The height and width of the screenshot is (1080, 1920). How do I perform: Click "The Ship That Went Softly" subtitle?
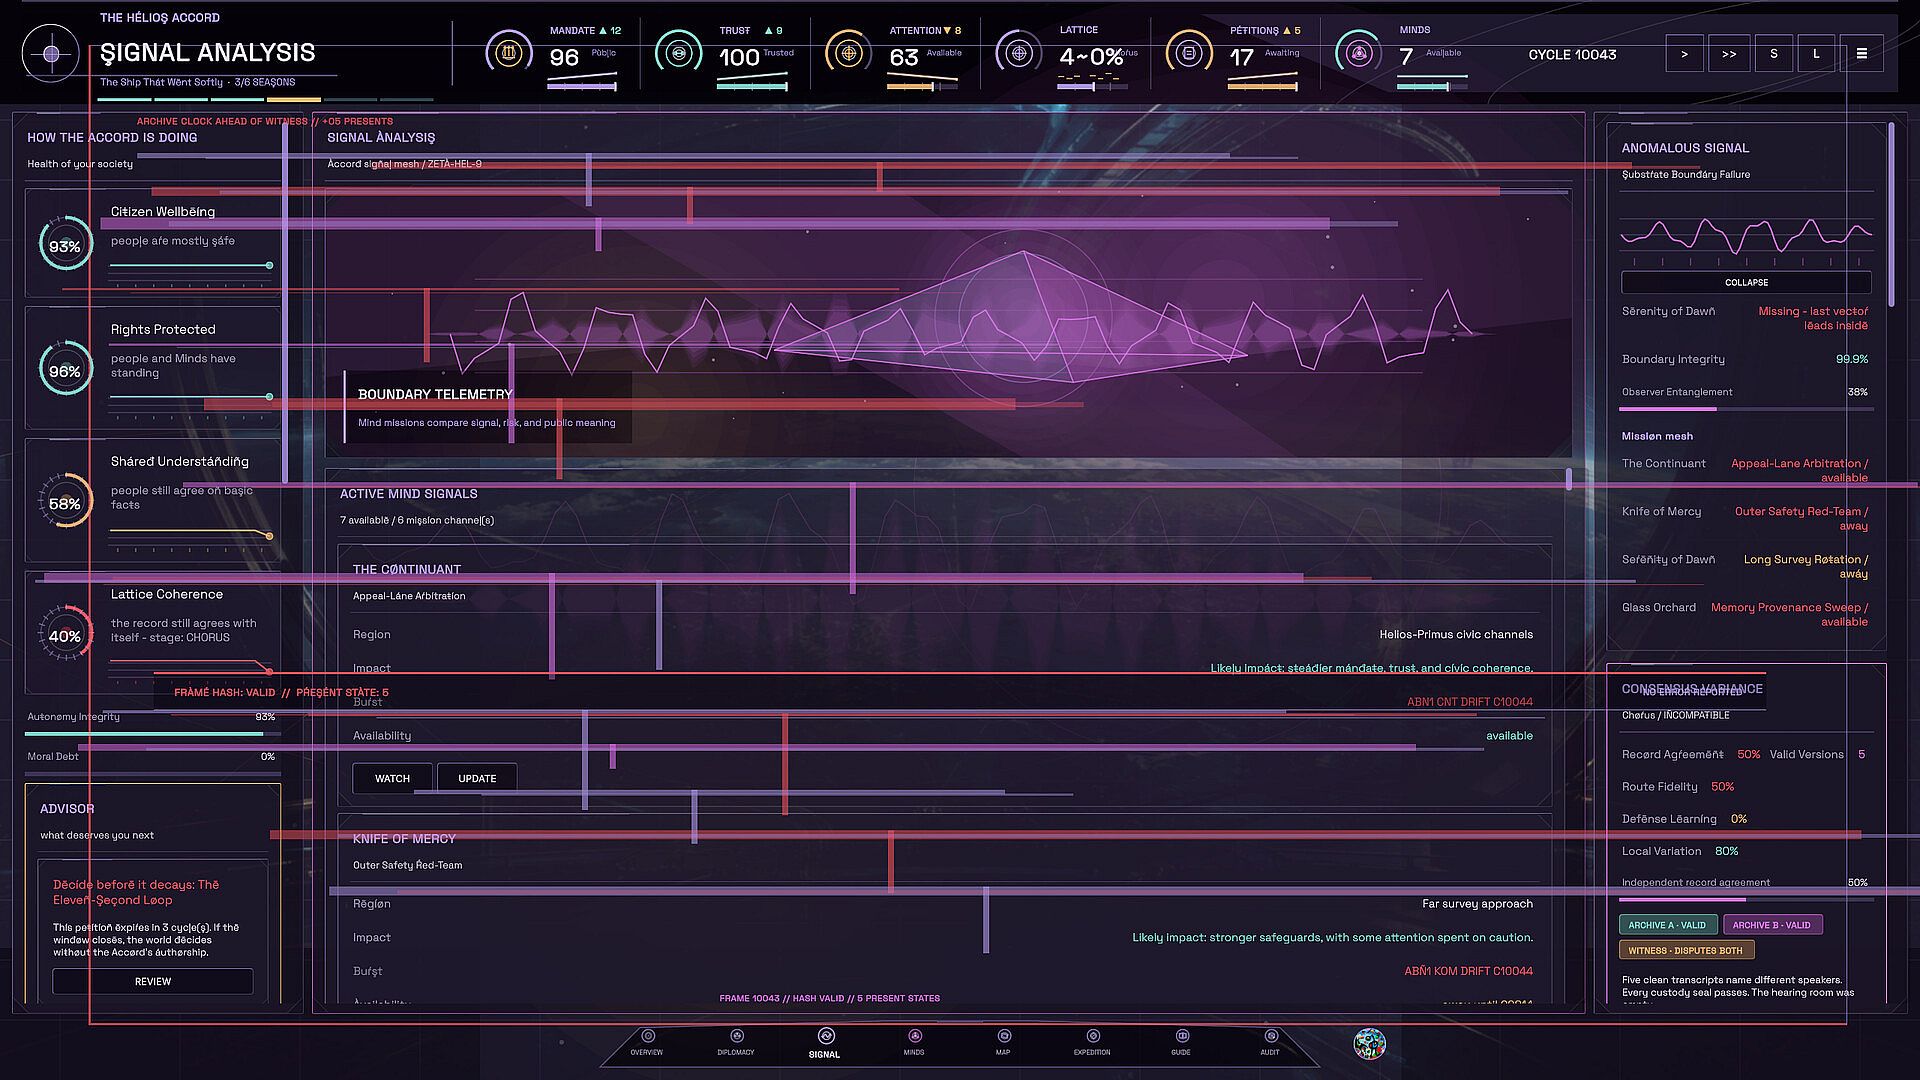161,82
